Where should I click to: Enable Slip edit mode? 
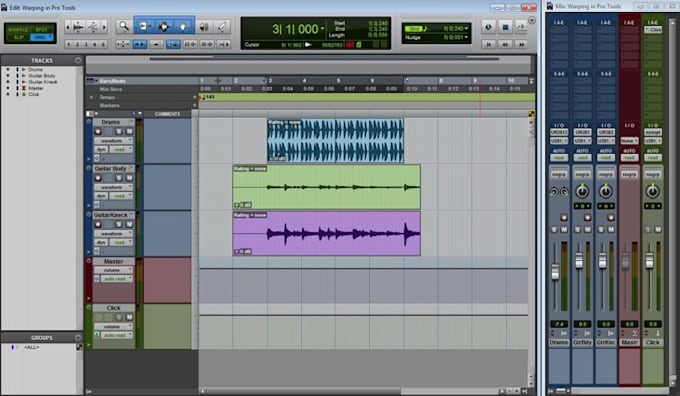click(x=18, y=37)
